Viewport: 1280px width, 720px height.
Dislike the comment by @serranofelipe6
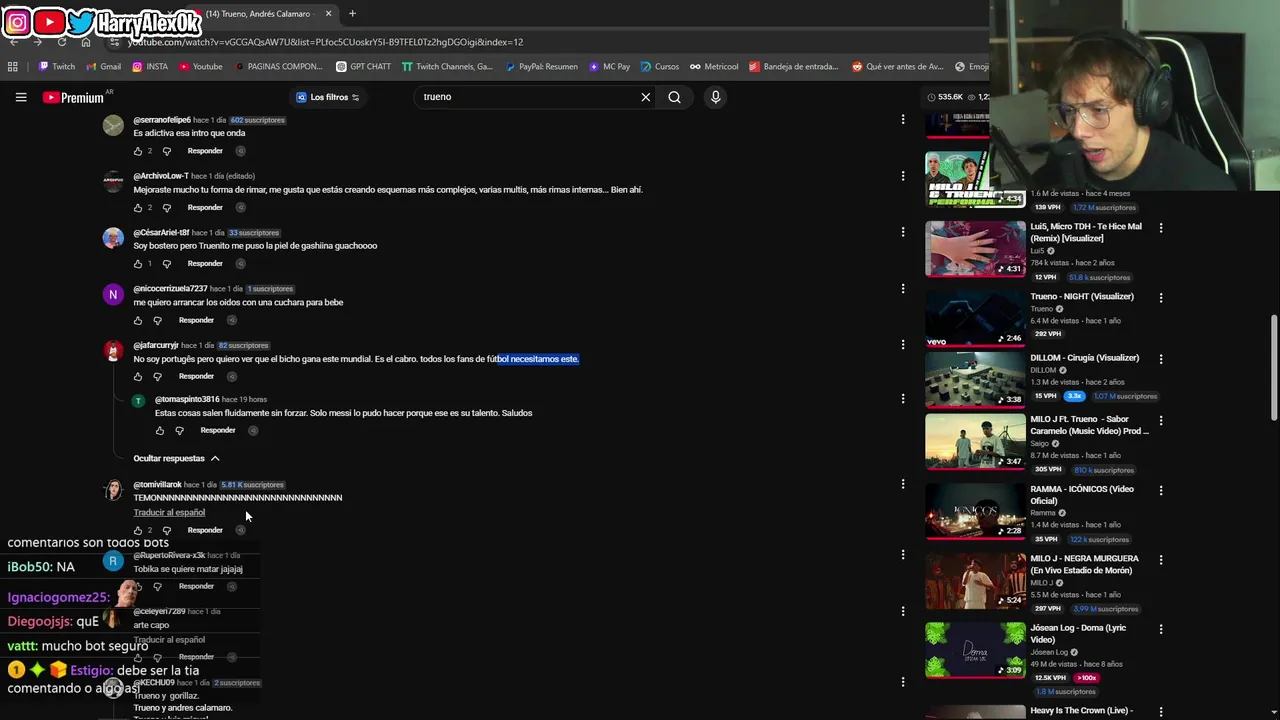pos(166,151)
